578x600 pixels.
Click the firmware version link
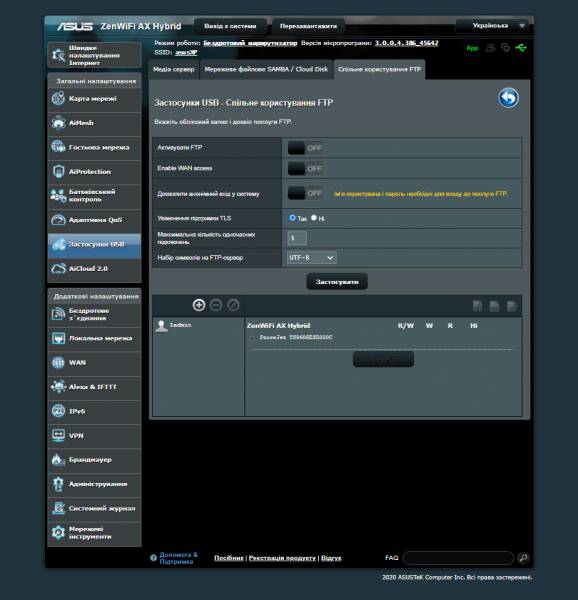click(406, 43)
